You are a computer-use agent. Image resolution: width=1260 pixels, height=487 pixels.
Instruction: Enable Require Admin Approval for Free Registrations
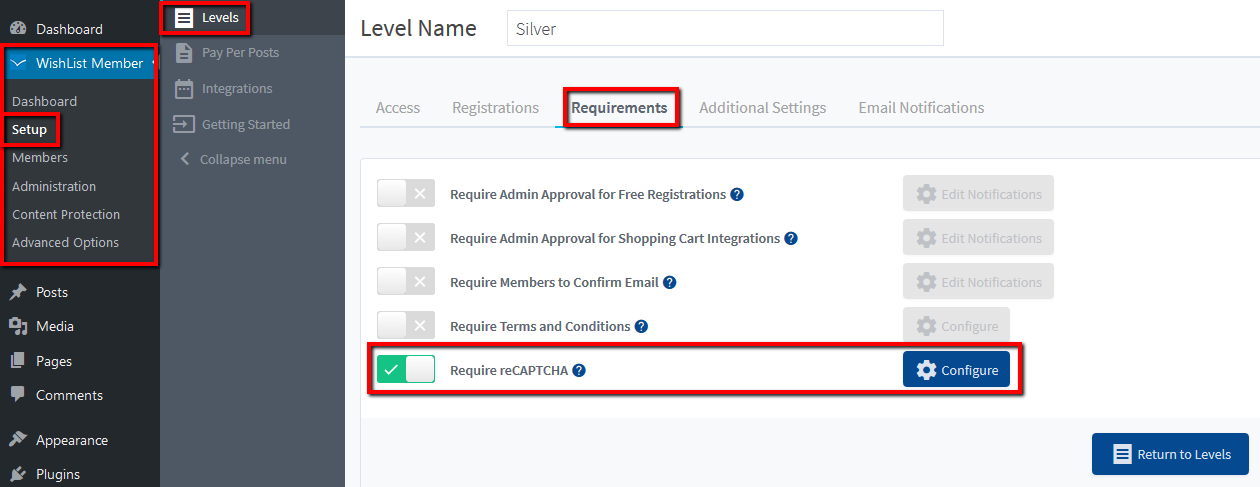406,193
